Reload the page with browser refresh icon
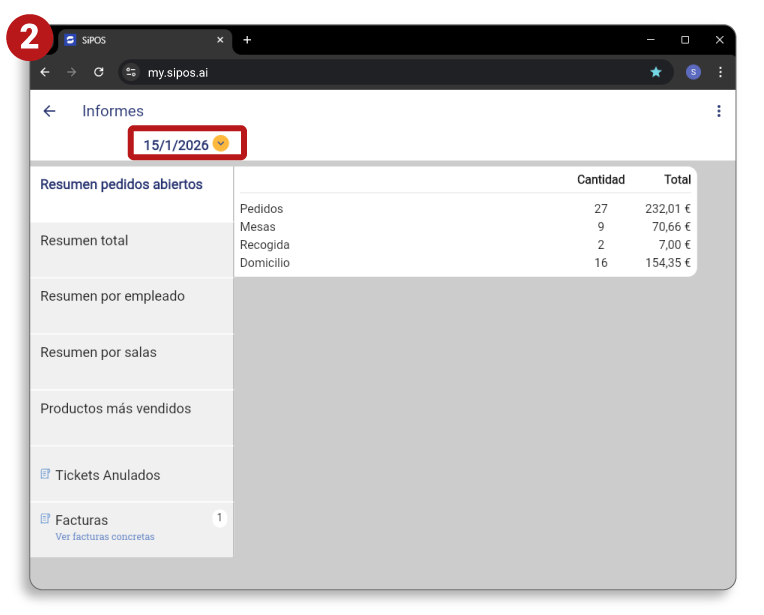The height and width of the screenshot is (615, 764). pyautogui.click(x=99, y=72)
